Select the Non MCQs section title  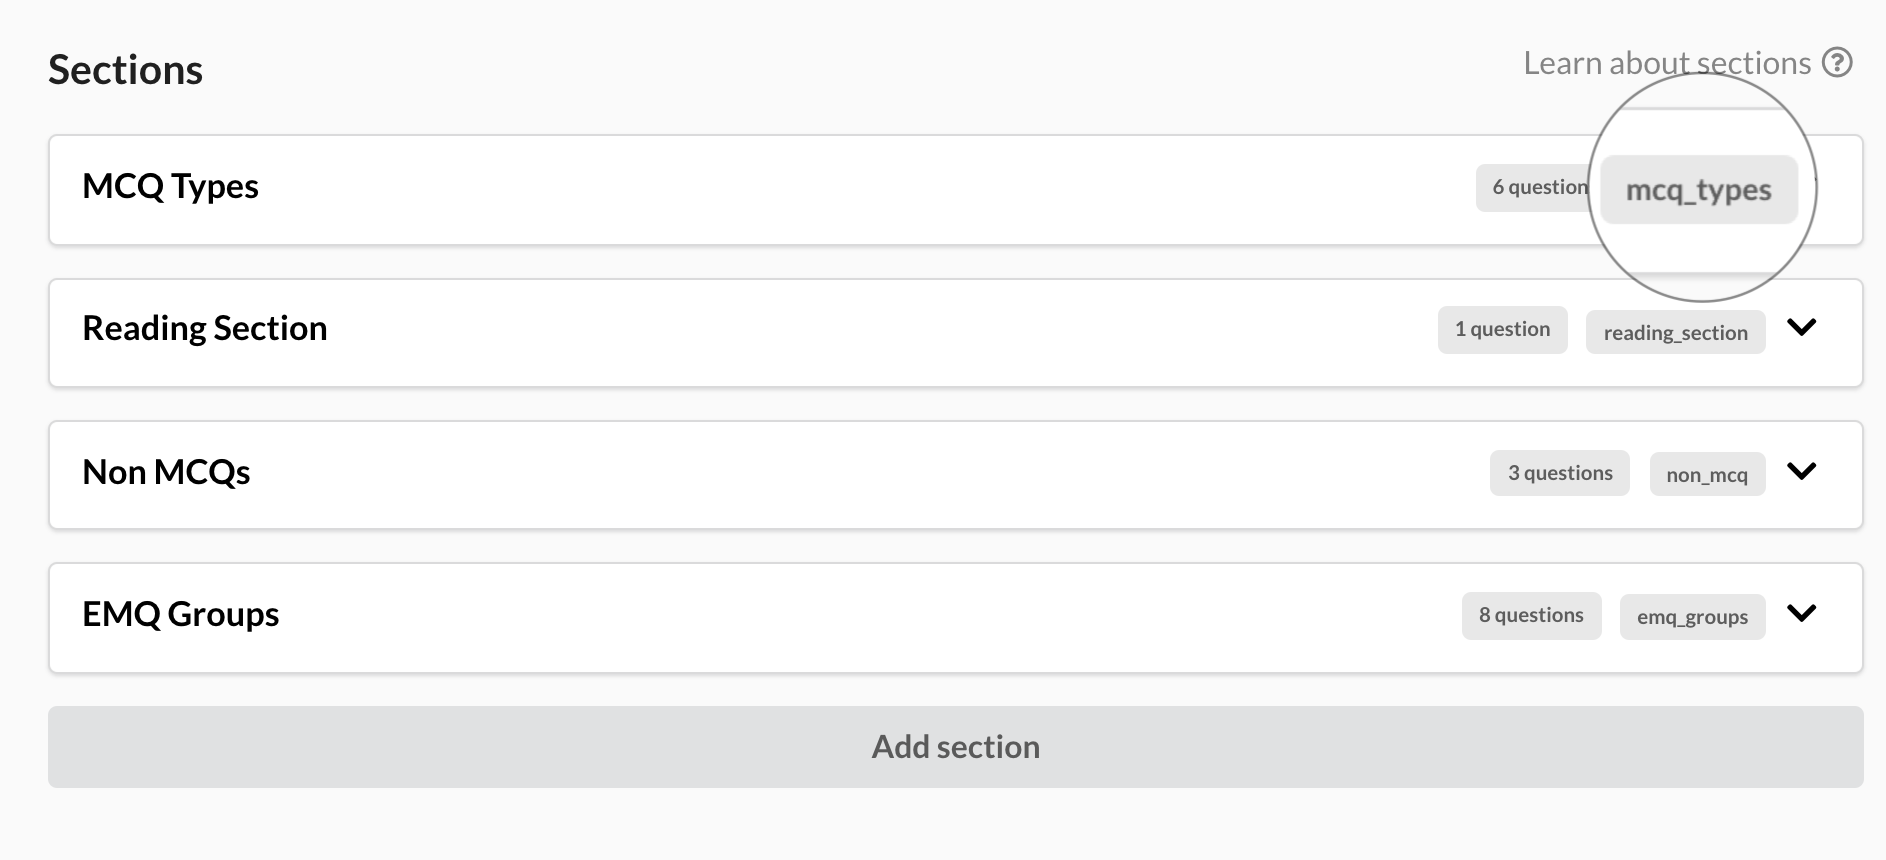point(166,472)
